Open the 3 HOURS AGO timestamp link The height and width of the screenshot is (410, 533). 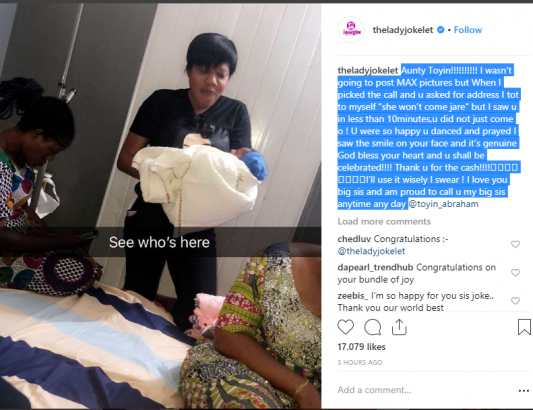(x=360, y=362)
